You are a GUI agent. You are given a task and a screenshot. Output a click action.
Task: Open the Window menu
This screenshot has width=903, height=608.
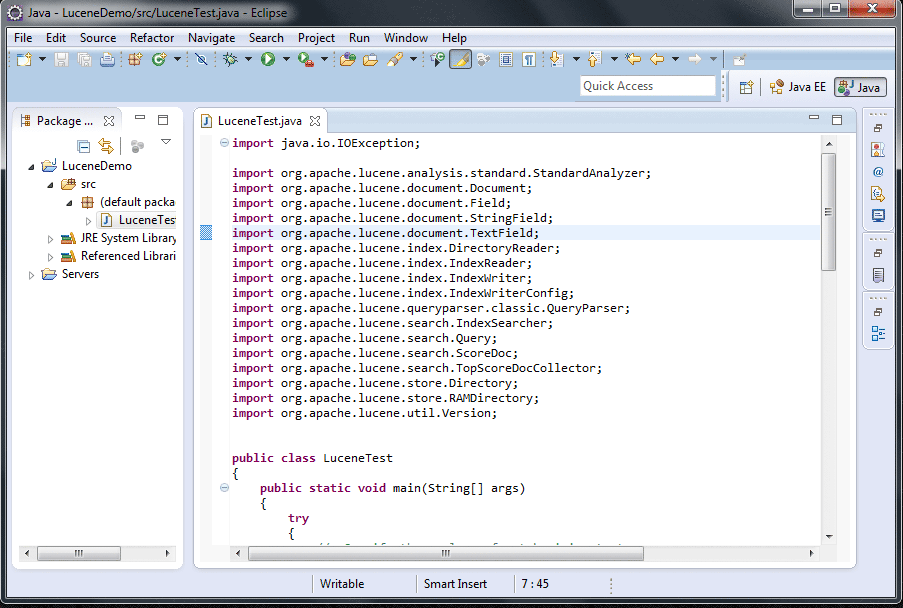coord(406,38)
